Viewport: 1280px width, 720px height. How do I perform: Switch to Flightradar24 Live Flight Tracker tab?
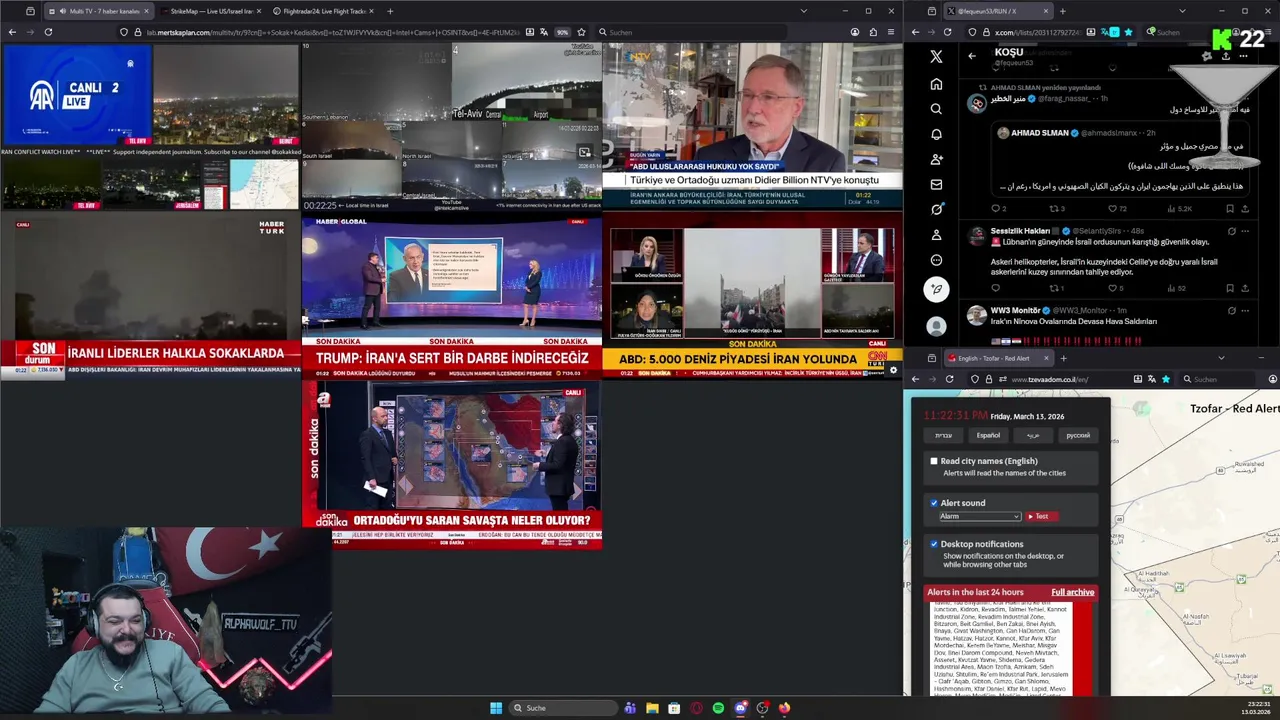click(x=323, y=11)
